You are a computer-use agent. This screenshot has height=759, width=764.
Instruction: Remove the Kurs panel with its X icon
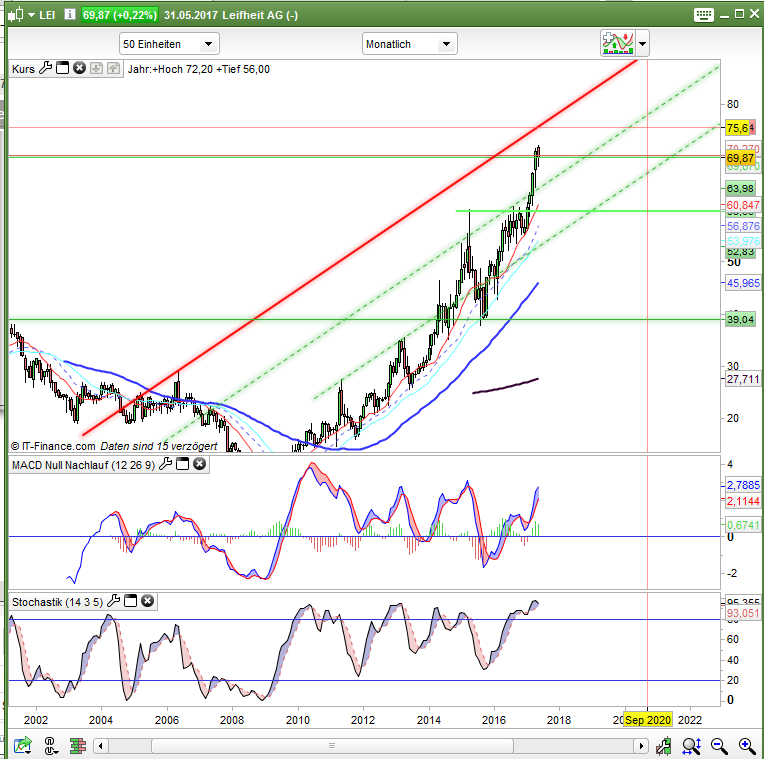pos(79,68)
